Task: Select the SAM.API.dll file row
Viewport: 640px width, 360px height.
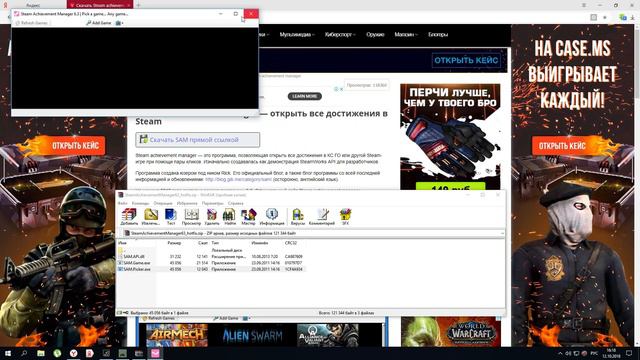Action: [211, 257]
